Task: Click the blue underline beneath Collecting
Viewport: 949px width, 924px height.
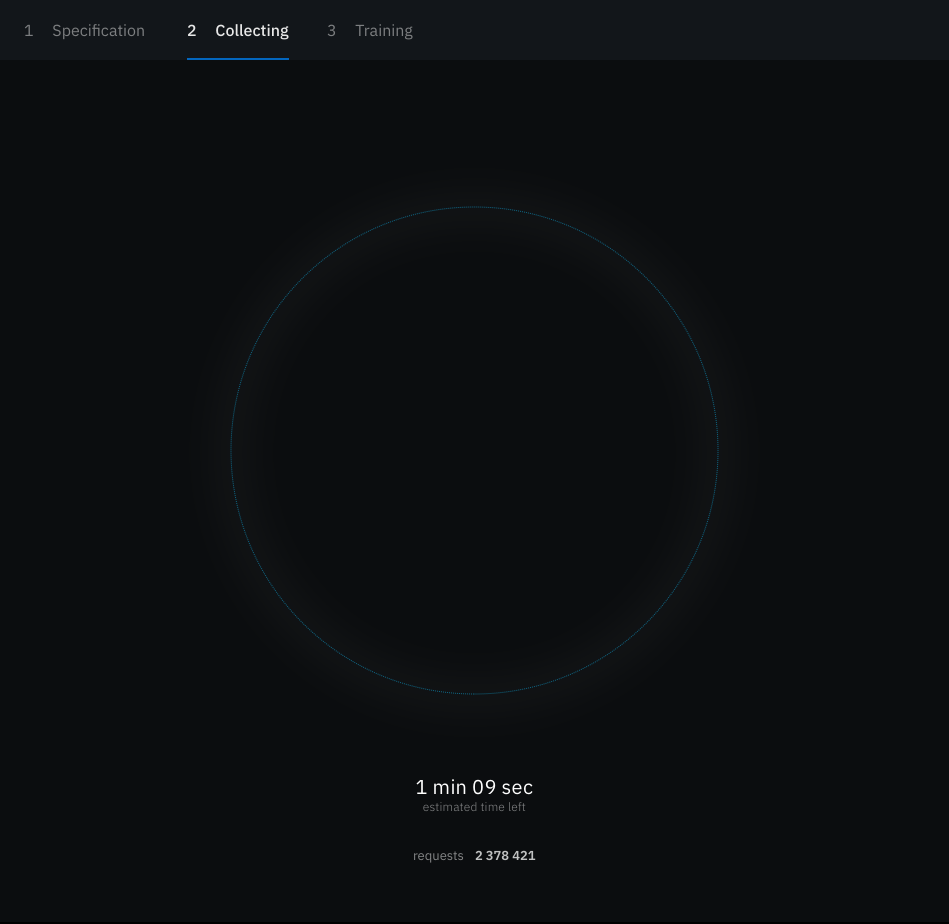Action: point(238,58)
